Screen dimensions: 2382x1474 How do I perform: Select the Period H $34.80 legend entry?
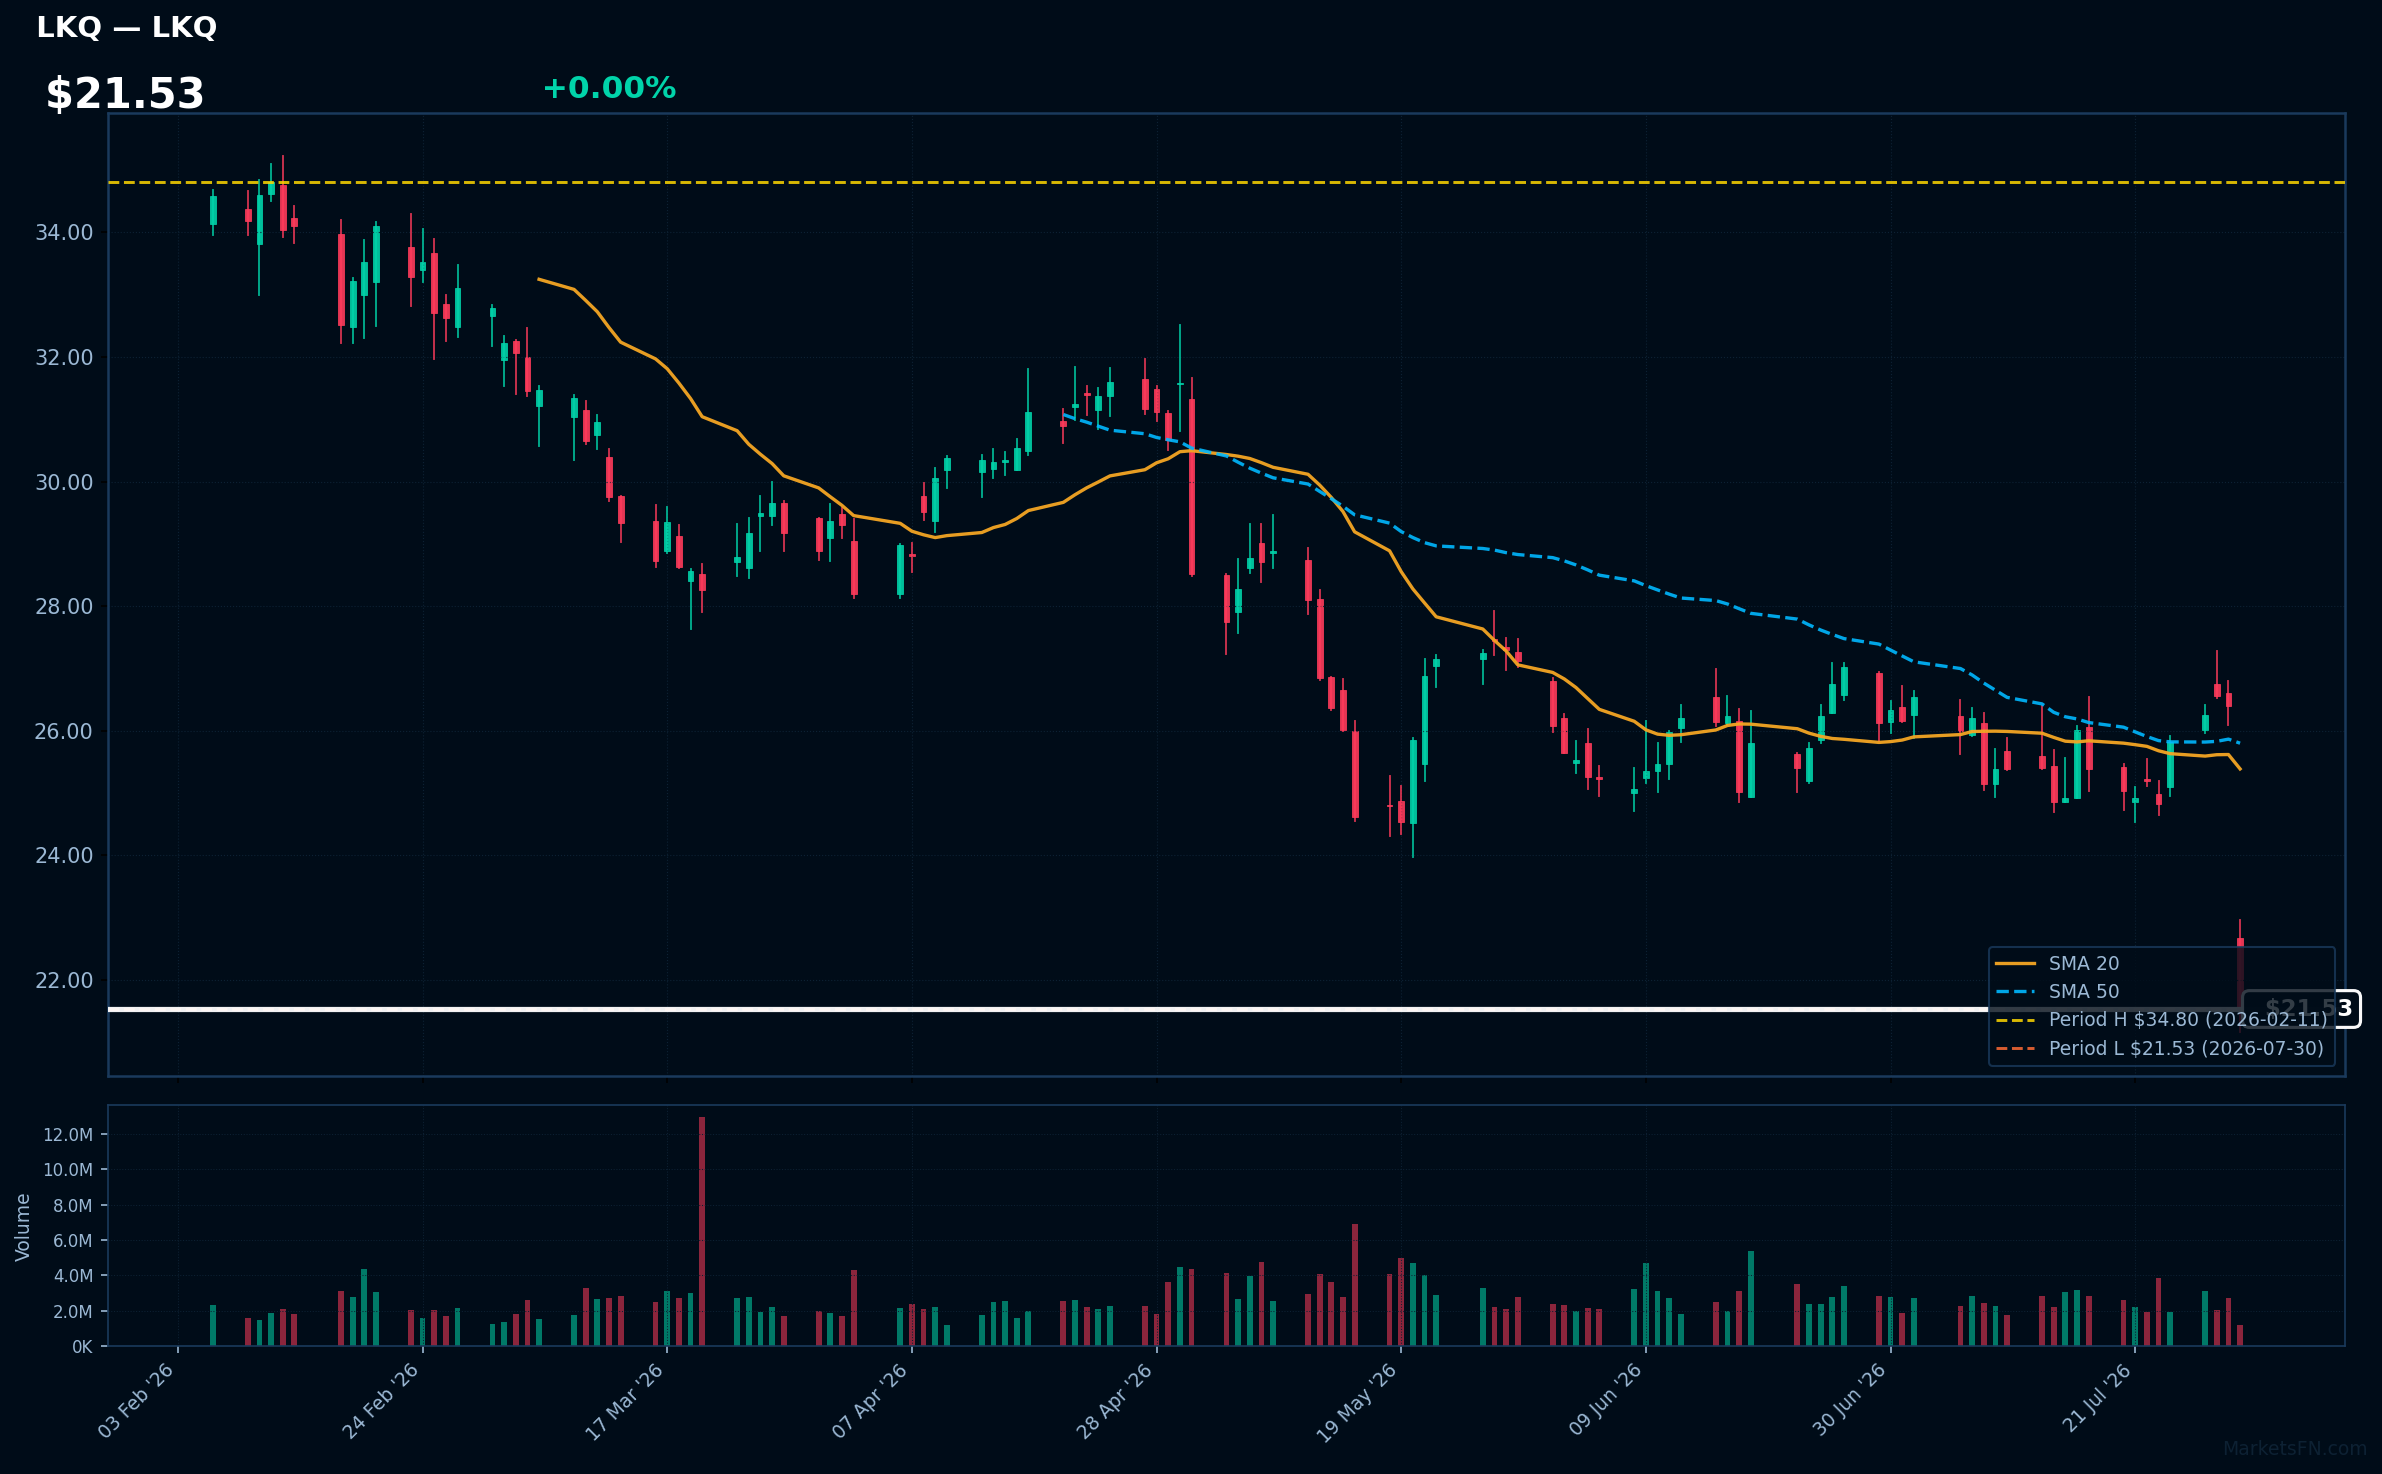point(2161,1019)
